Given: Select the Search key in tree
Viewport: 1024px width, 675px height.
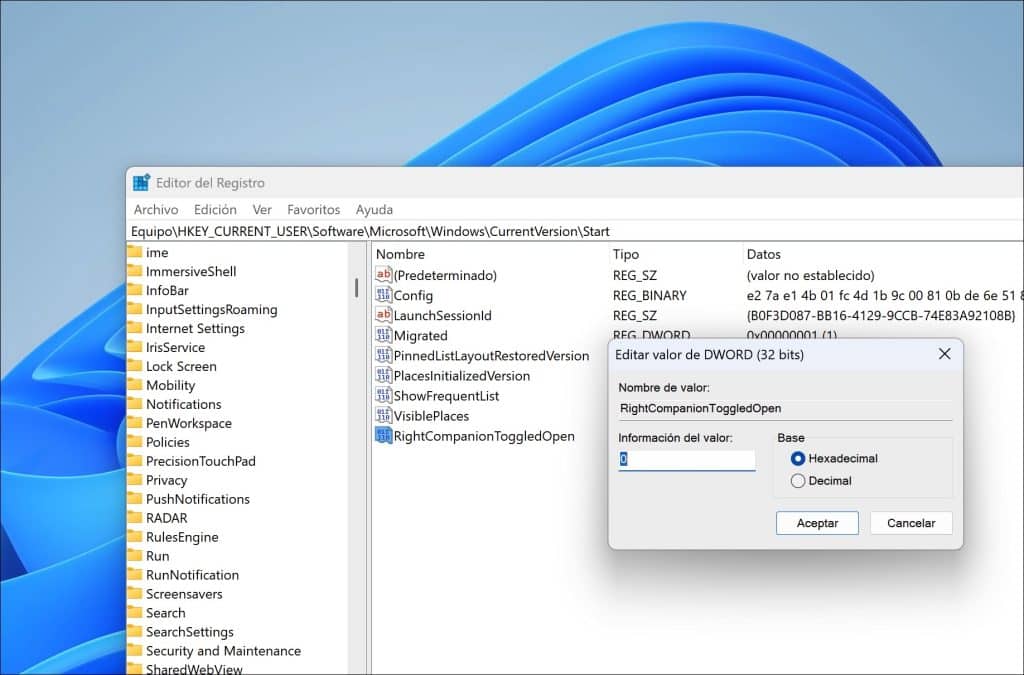Looking at the screenshot, I should coord(165,613).
